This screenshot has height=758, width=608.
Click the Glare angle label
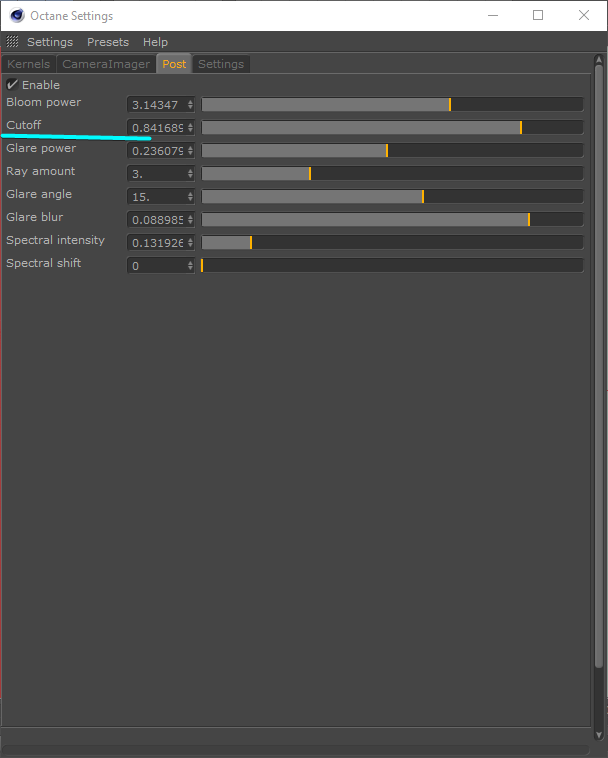click(x=39, y=194)
